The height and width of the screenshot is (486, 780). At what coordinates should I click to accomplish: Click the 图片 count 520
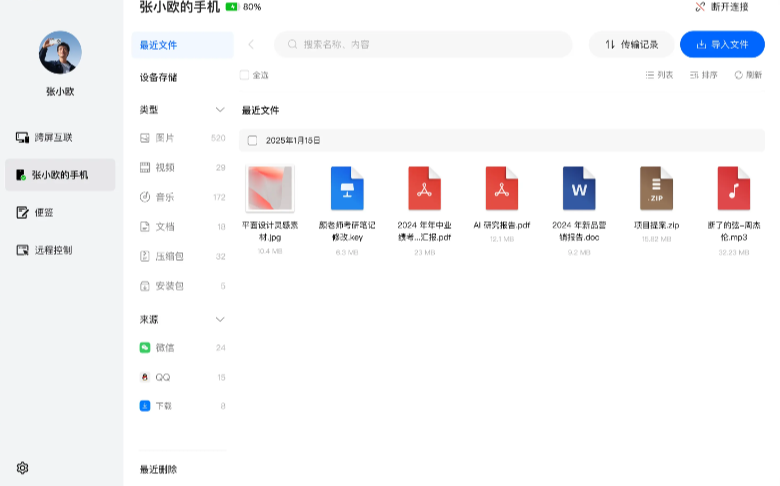(x=218, y=138)
